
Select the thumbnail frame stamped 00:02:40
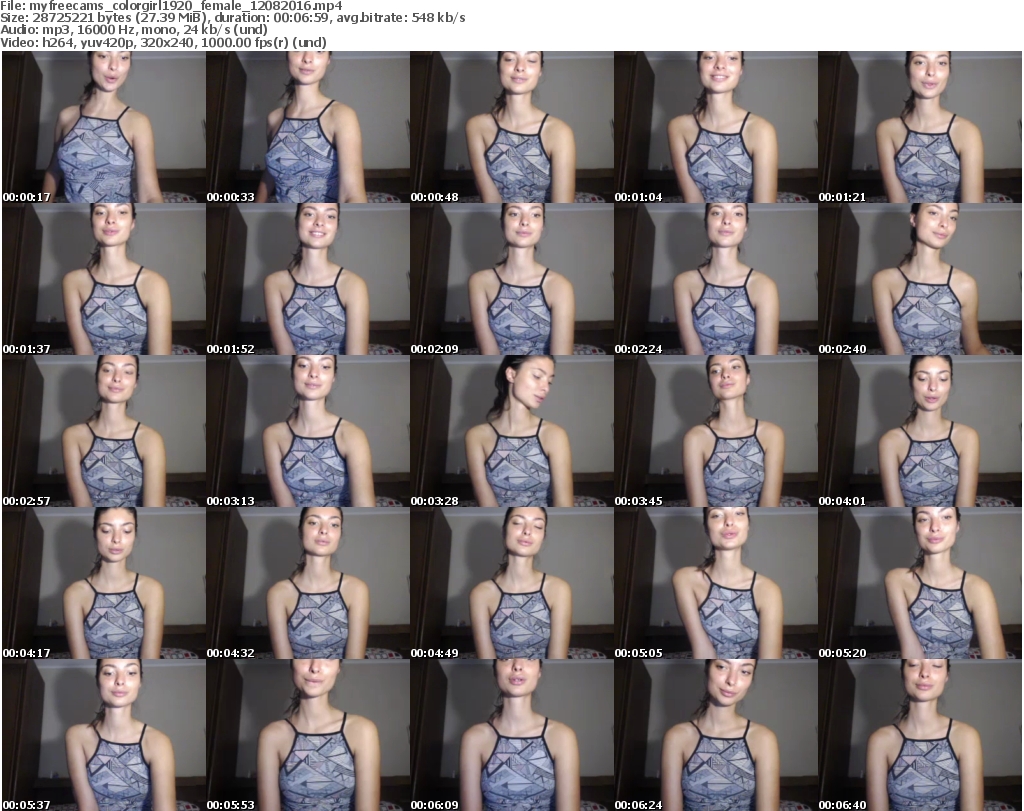point(920,279)
